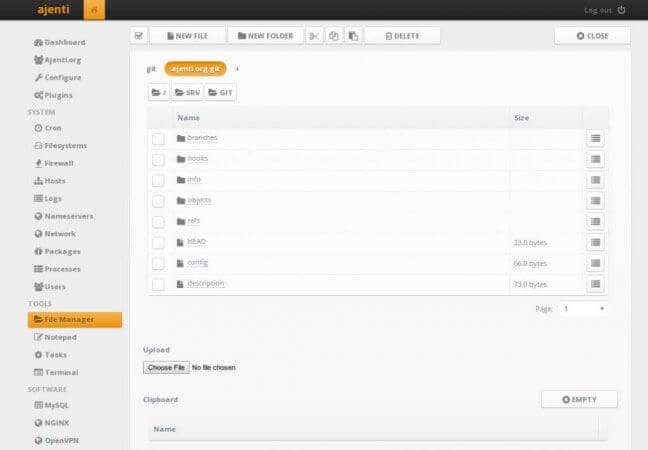This screenshot has height=450, width=648.
Task: Go to root folder breadcrumb
Action: 159,93
